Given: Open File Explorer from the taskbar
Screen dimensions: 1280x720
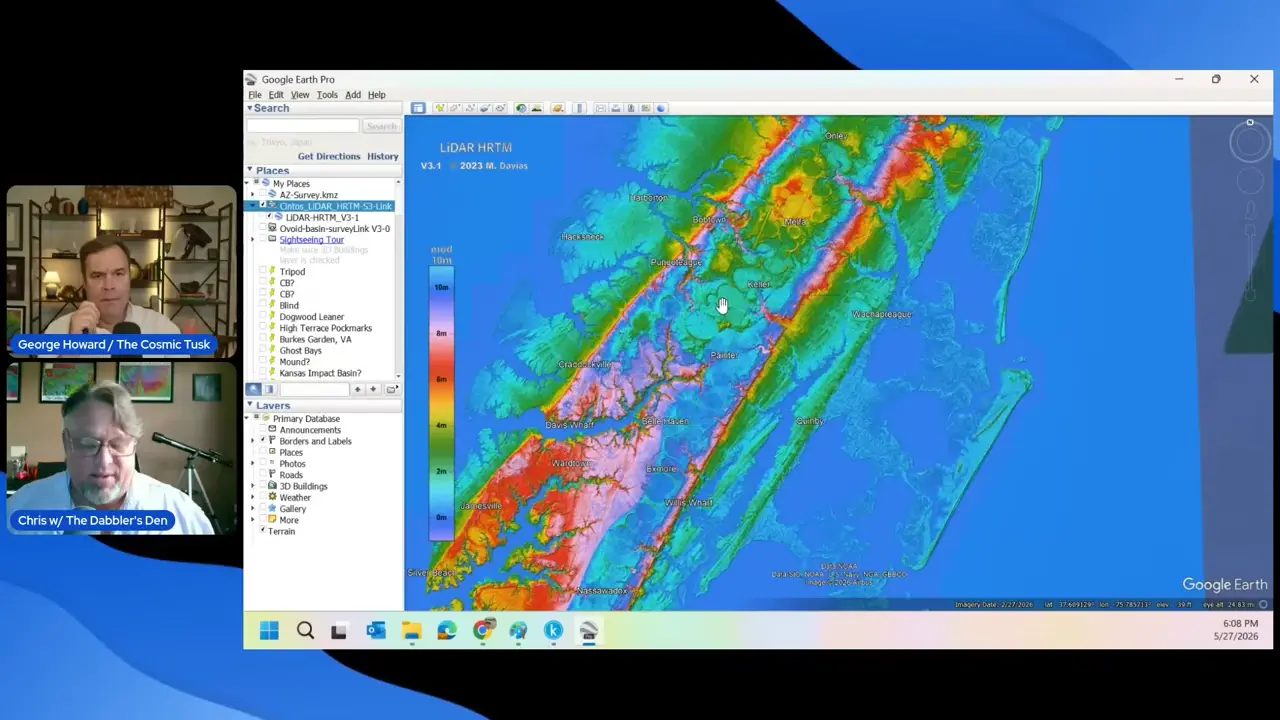Looking at the screenshot, I should coord(411,630).
